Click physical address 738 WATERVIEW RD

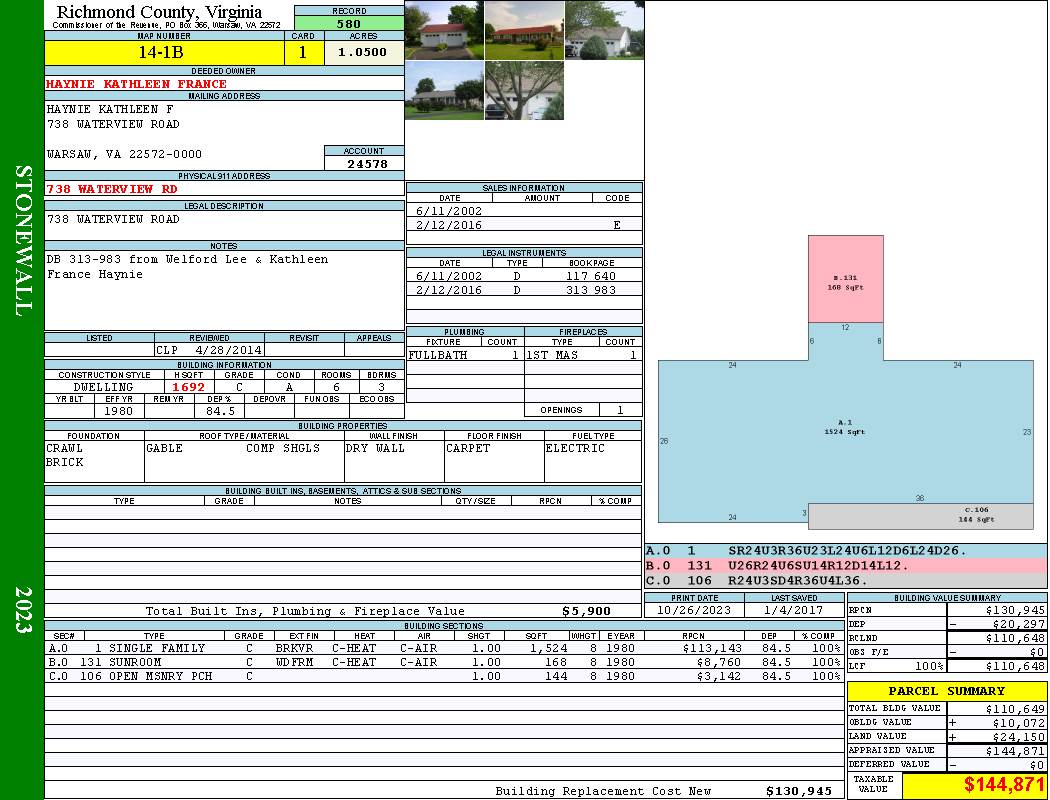click(112, 189)
